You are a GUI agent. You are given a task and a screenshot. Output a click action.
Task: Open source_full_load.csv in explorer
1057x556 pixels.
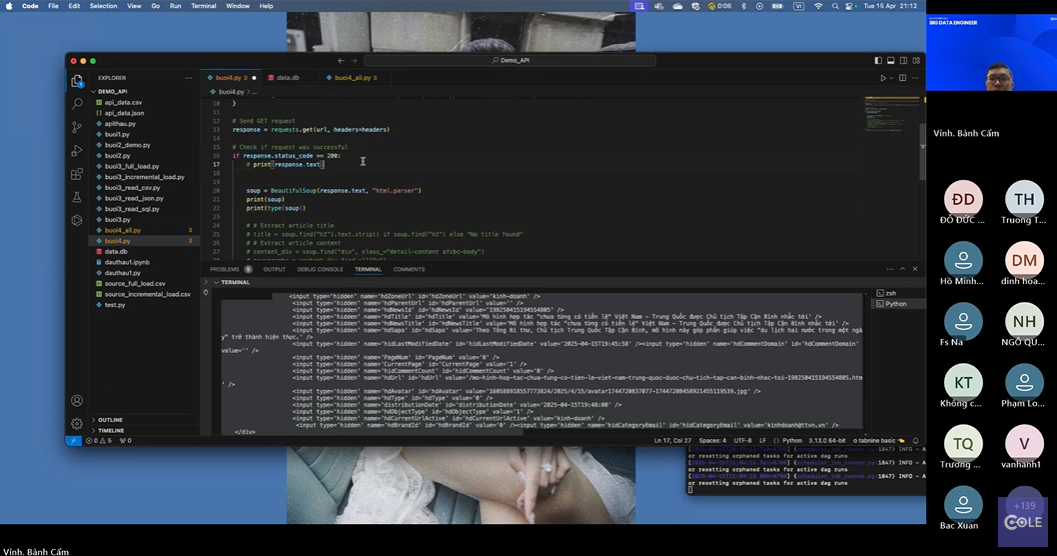point(135,284)
